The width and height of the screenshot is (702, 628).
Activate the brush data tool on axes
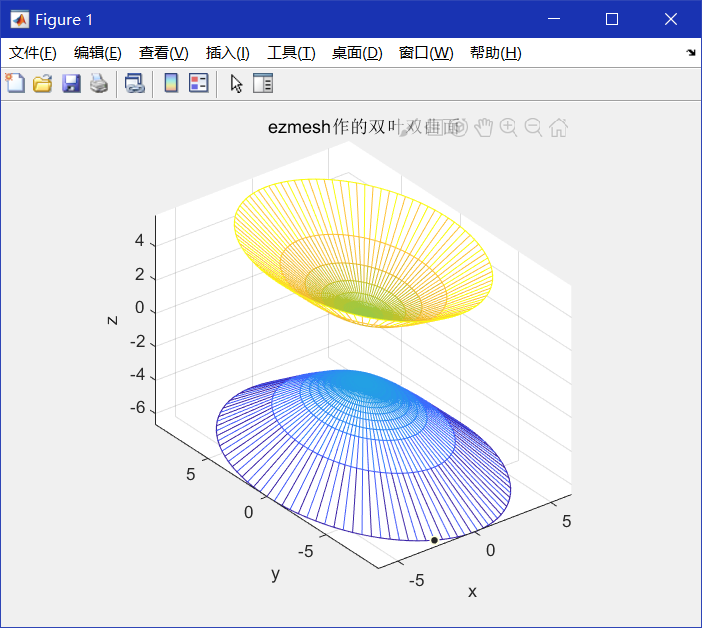[x=407, y=130]
